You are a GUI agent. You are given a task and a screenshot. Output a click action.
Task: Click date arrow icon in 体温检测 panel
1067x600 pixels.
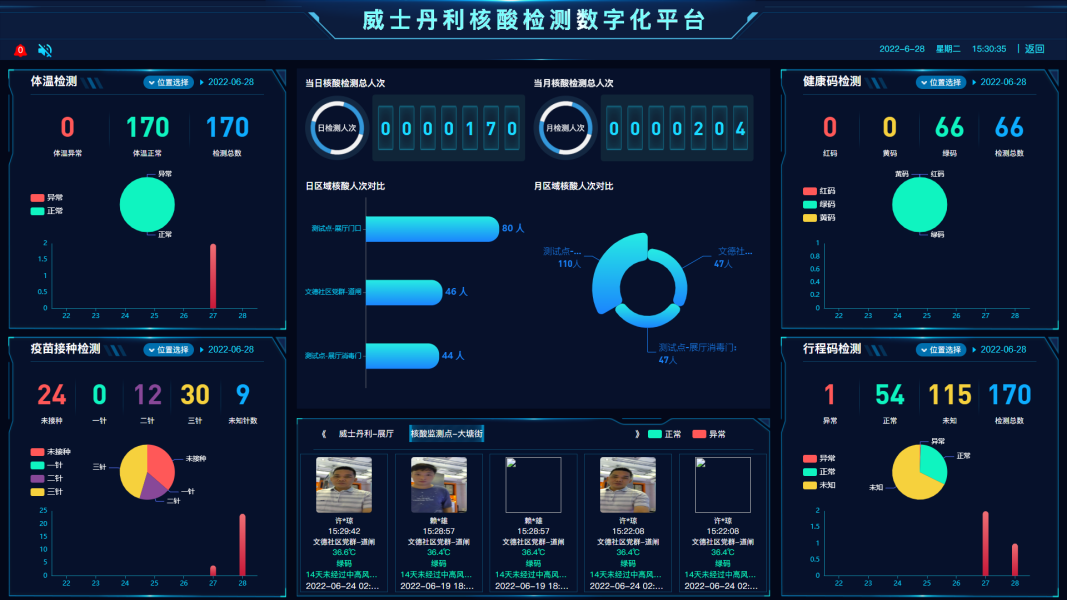[x=201, y=83]
